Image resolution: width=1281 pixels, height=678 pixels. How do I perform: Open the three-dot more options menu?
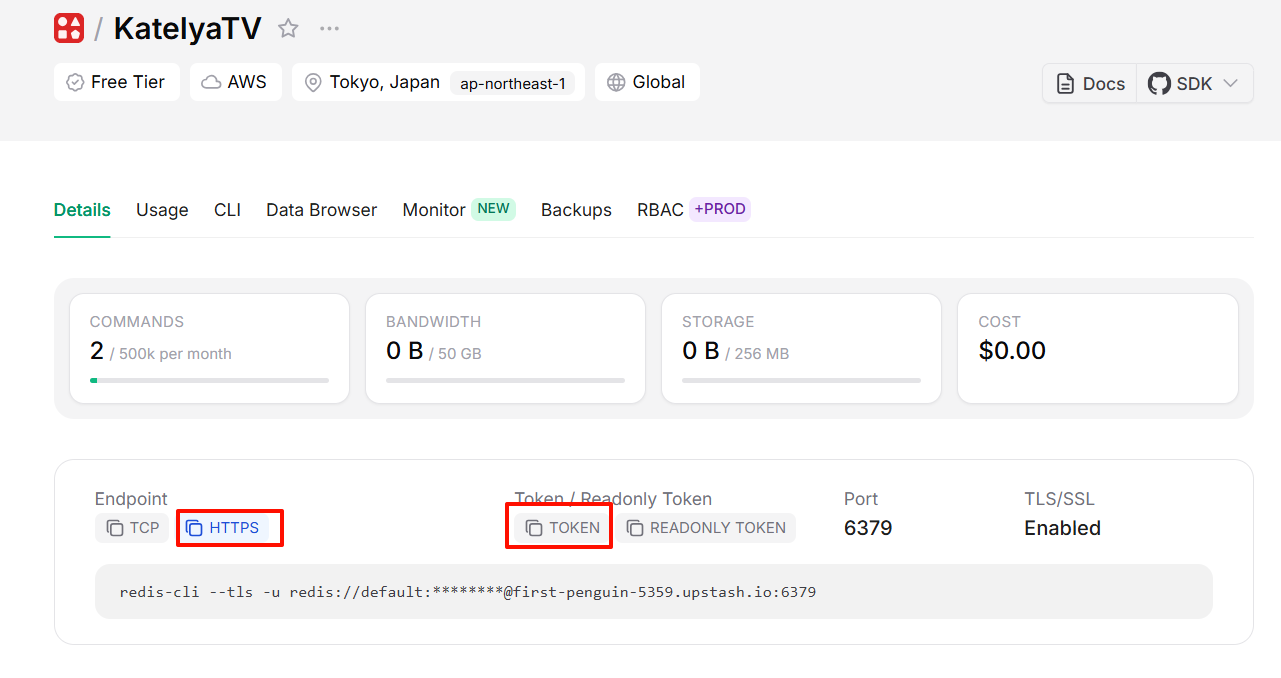click(330, 28)
